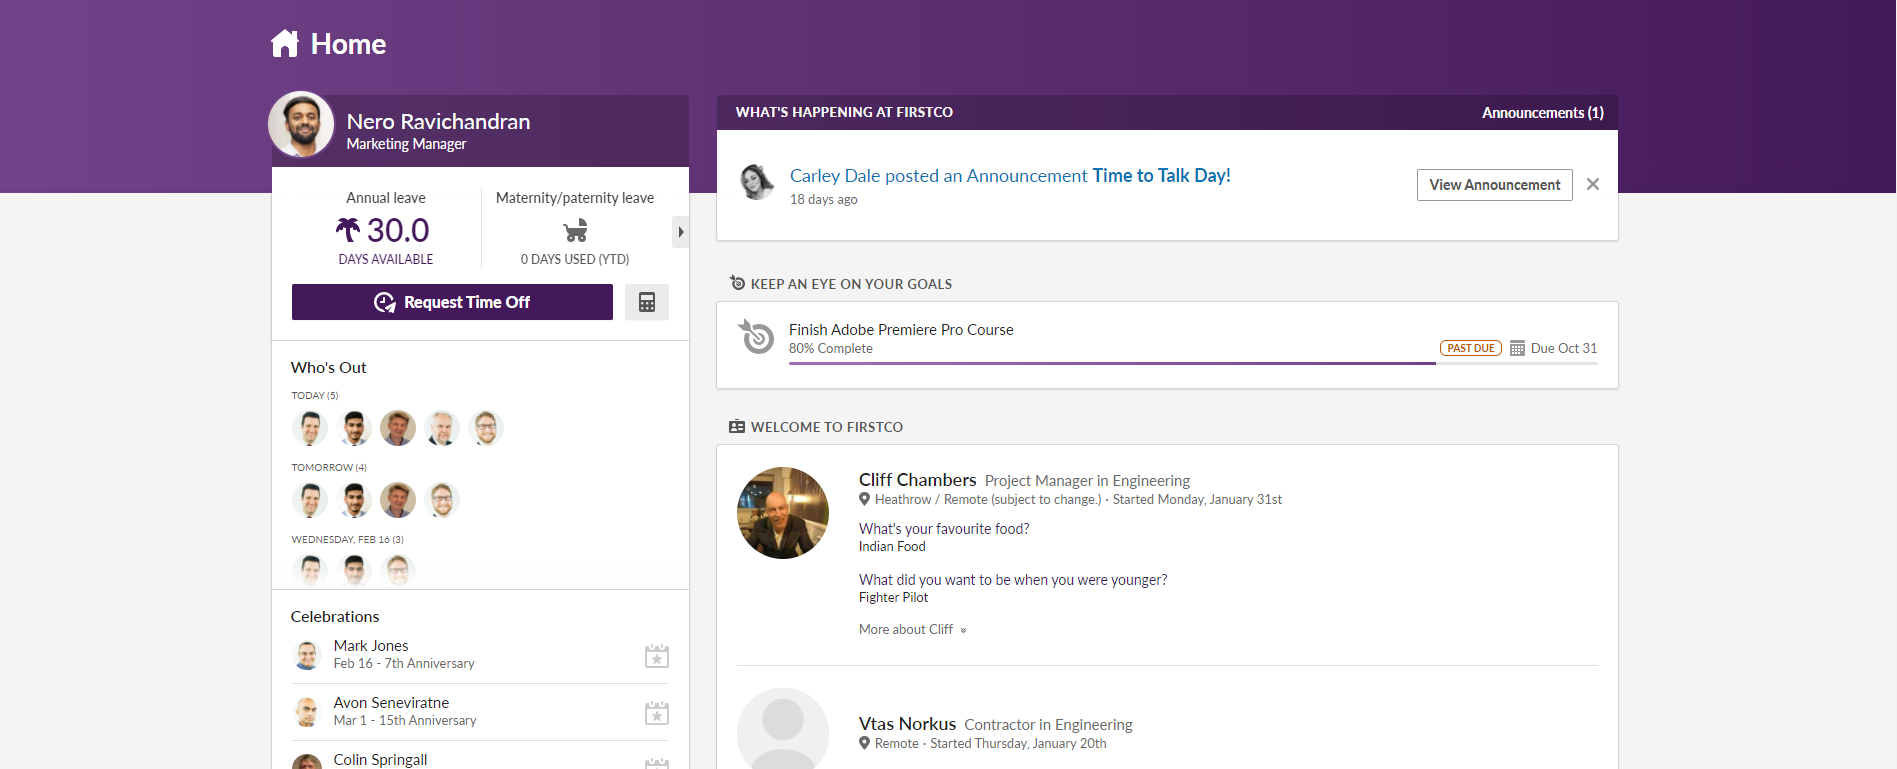Dismiss the announcement with X icon
This screenshot has width=1897, height=769.
(x=1593, y=184)
